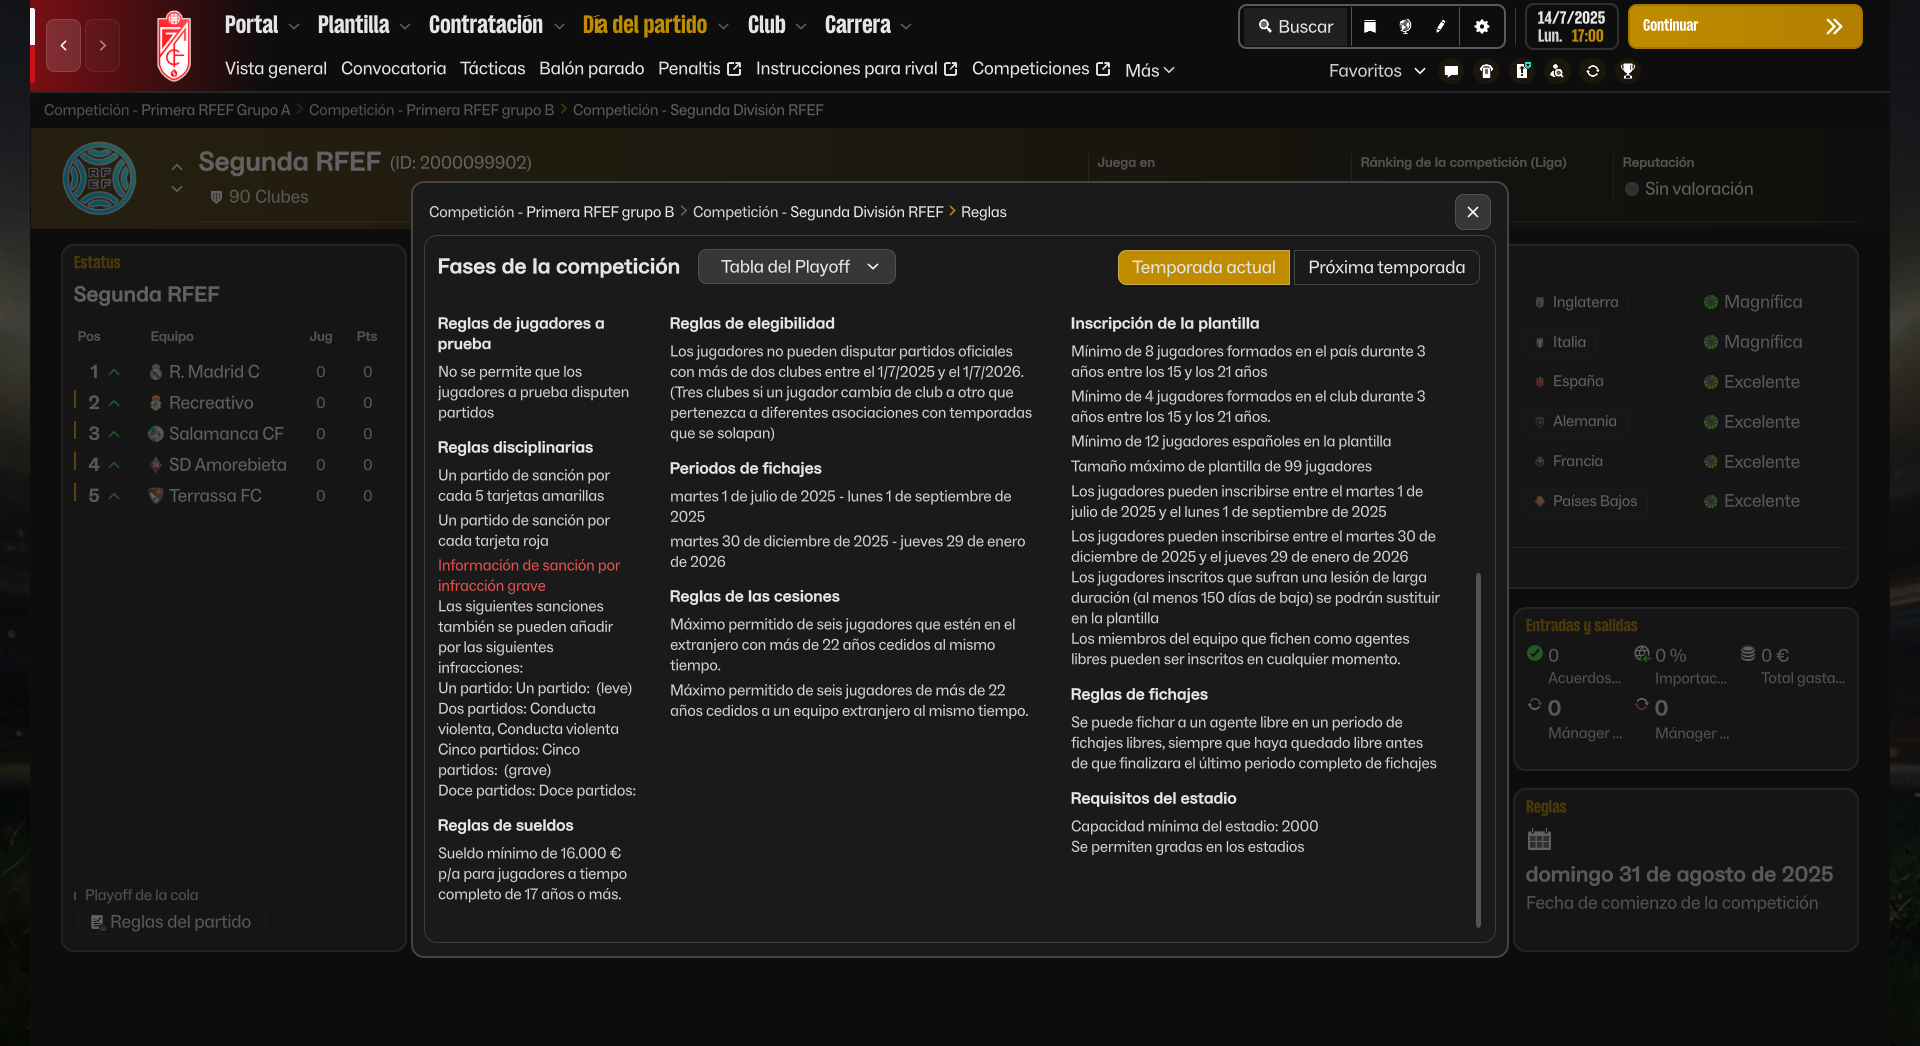Open the Plantilla menu
Image resolution: width=1920 pixels, height=1046 pixels.
pos(363,25)
